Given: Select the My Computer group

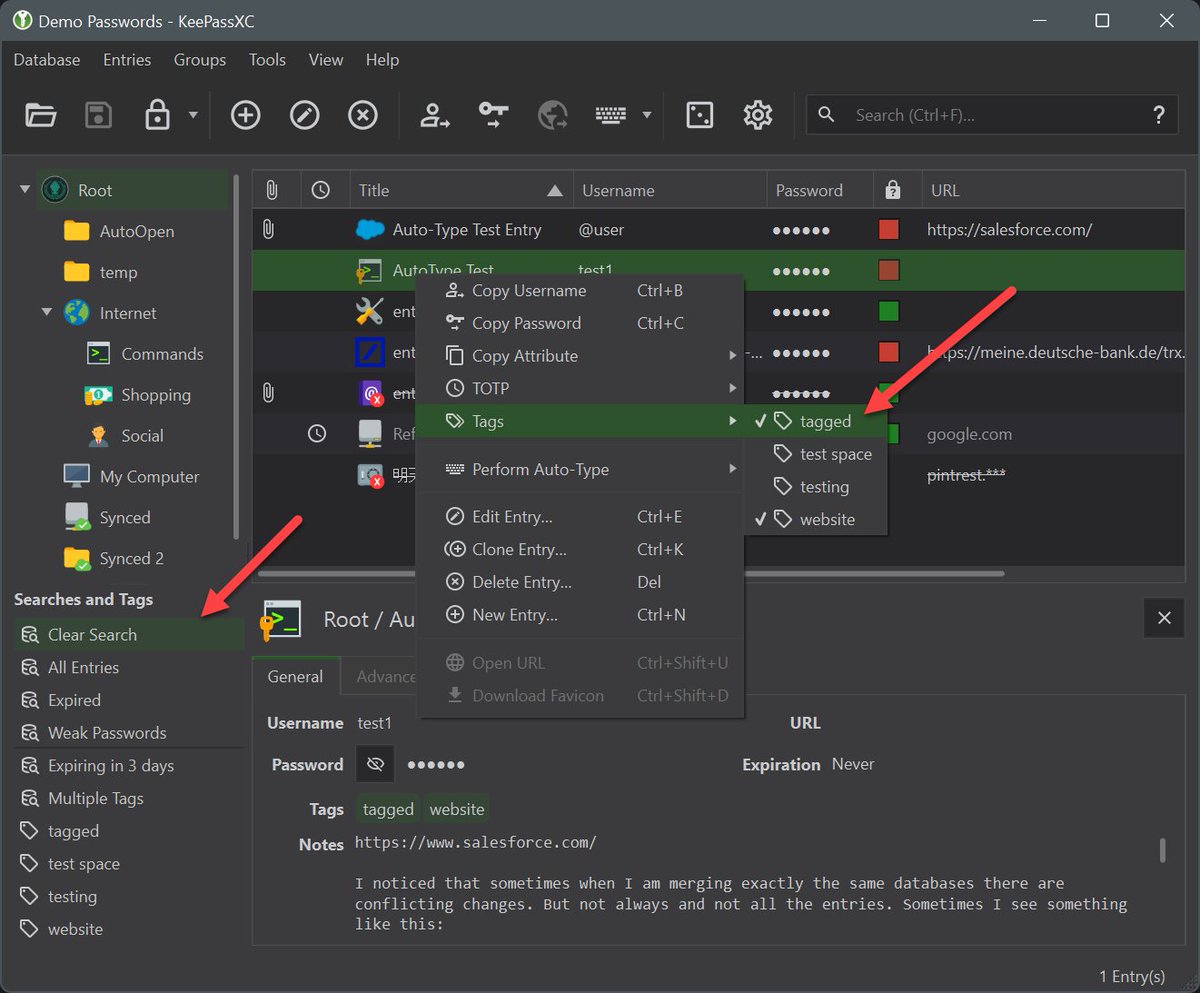Looking at the screenshot, I should 131,477.
